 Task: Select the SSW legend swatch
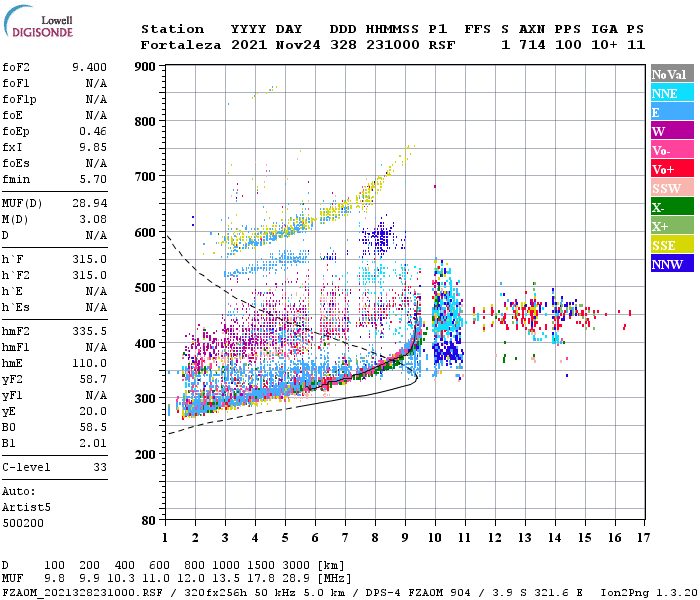672,188
